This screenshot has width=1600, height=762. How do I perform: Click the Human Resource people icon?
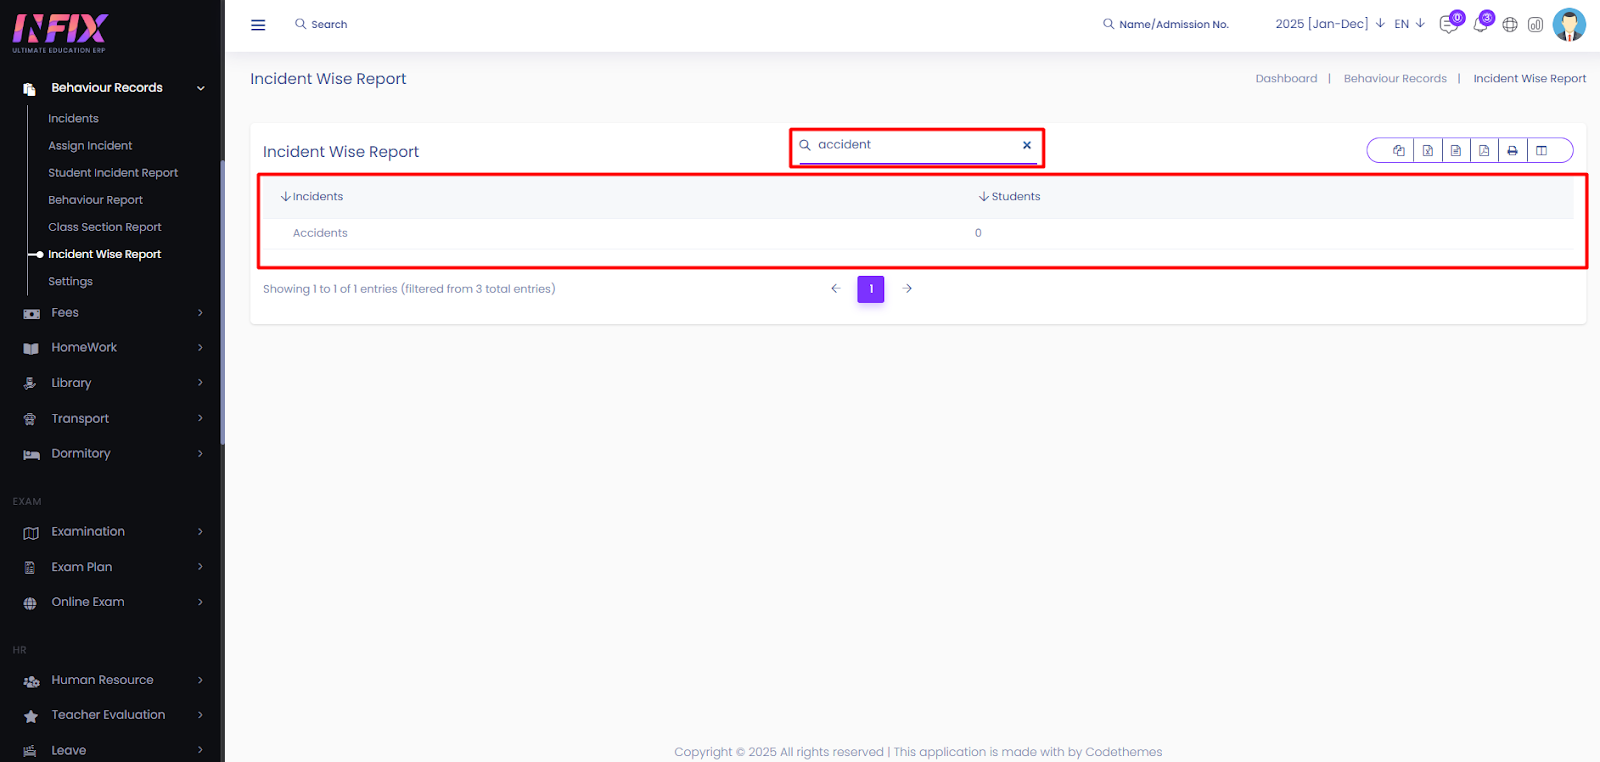coord(31,681)
